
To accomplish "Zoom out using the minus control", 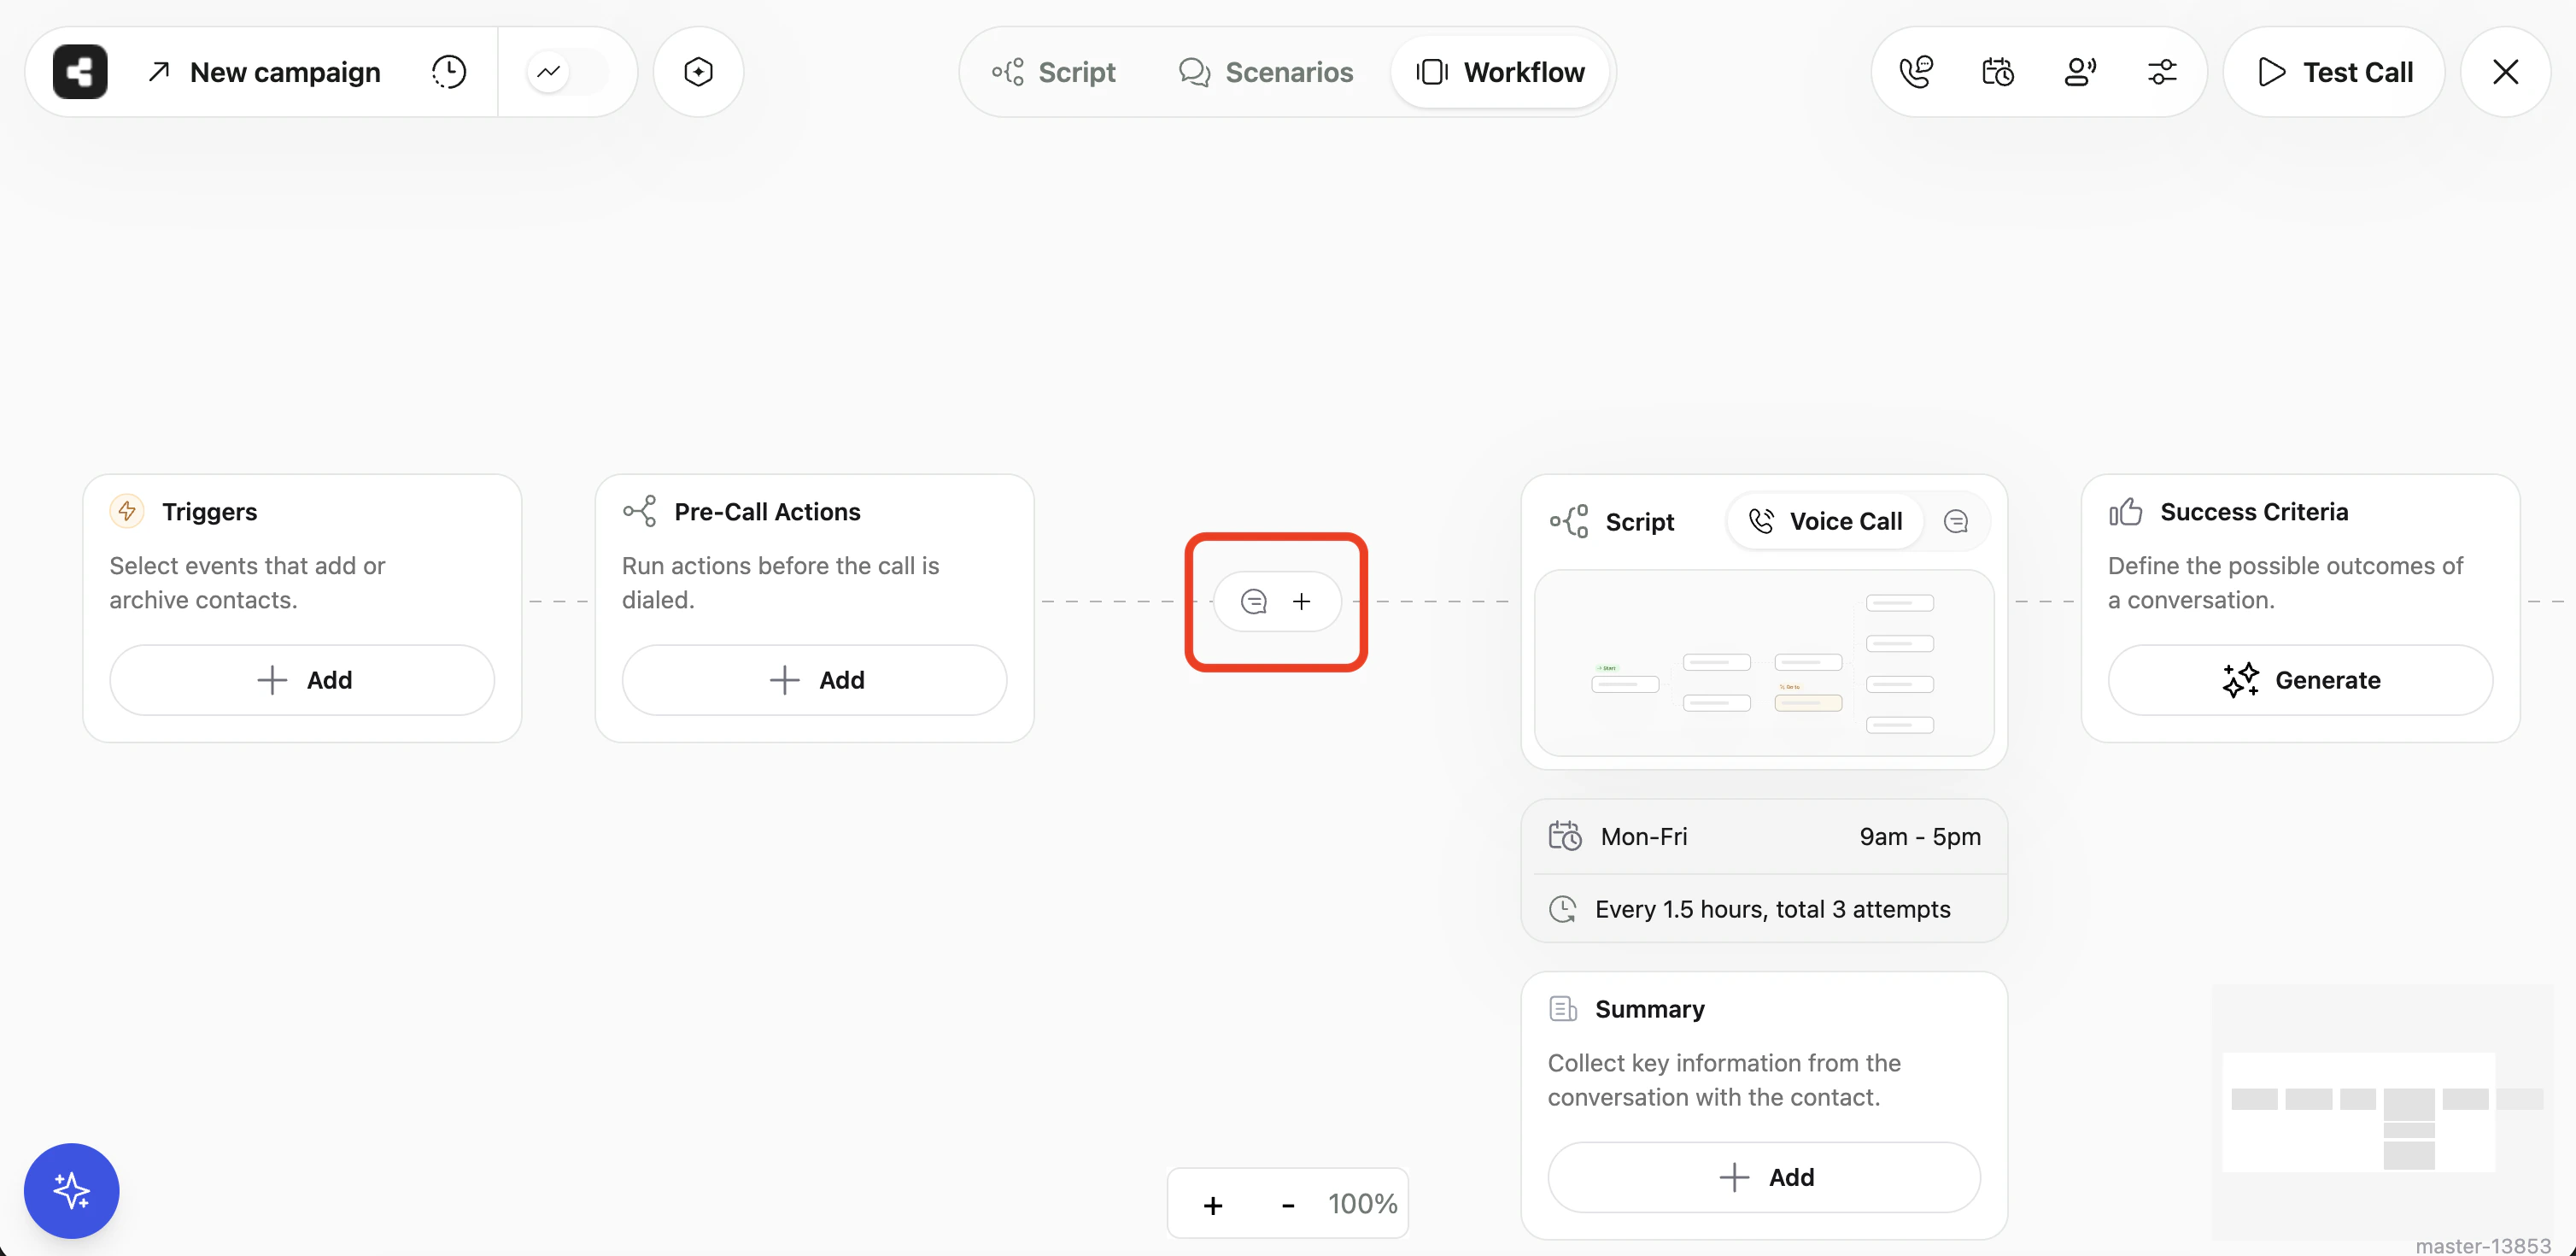I will point(1287,1203).
